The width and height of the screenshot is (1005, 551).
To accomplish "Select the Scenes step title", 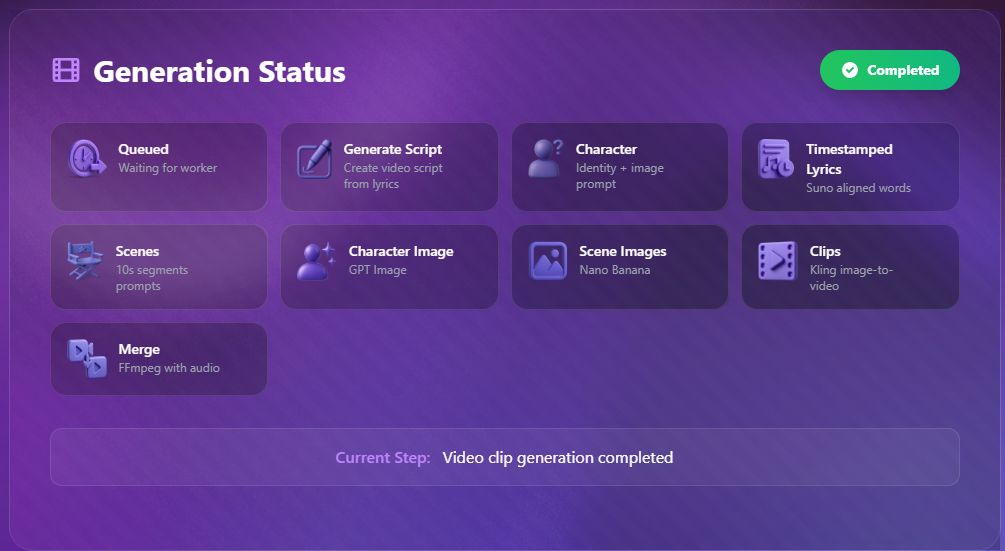I will [x=137, y=251].
